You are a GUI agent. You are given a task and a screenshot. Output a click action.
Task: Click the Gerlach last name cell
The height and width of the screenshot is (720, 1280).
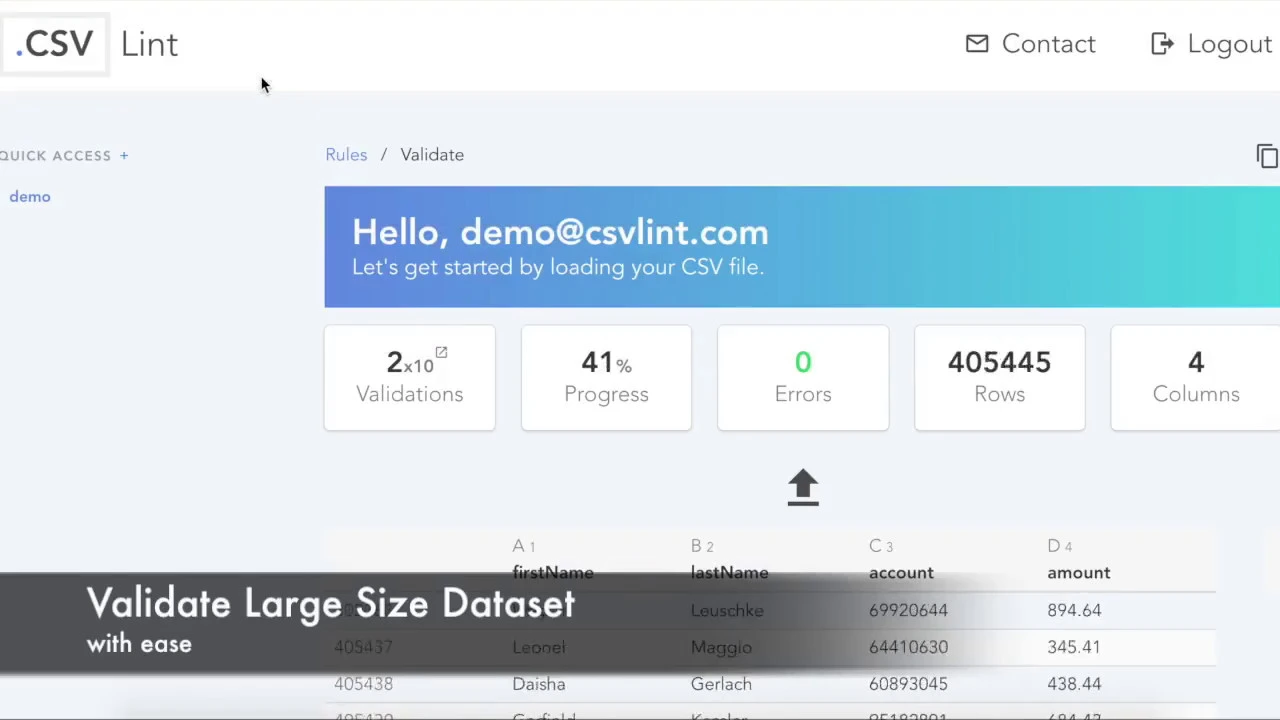click(720, 684)
